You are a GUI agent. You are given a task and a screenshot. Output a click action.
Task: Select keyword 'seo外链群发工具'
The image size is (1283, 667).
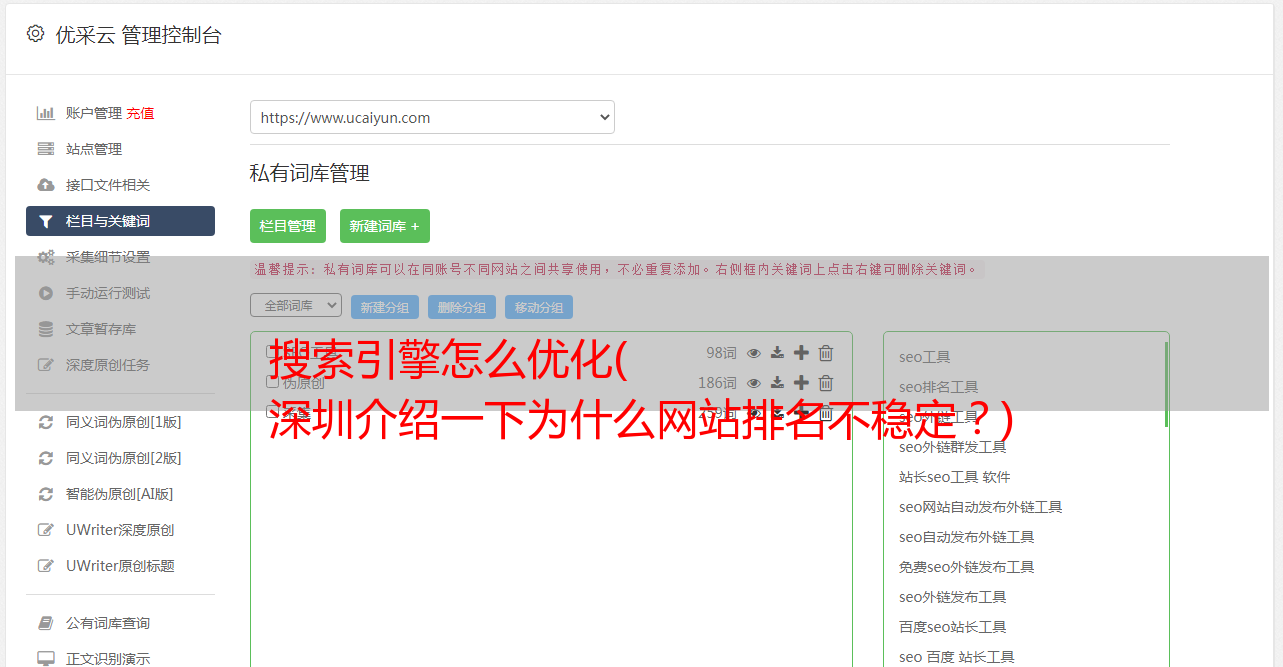click(x=953, y=447)
